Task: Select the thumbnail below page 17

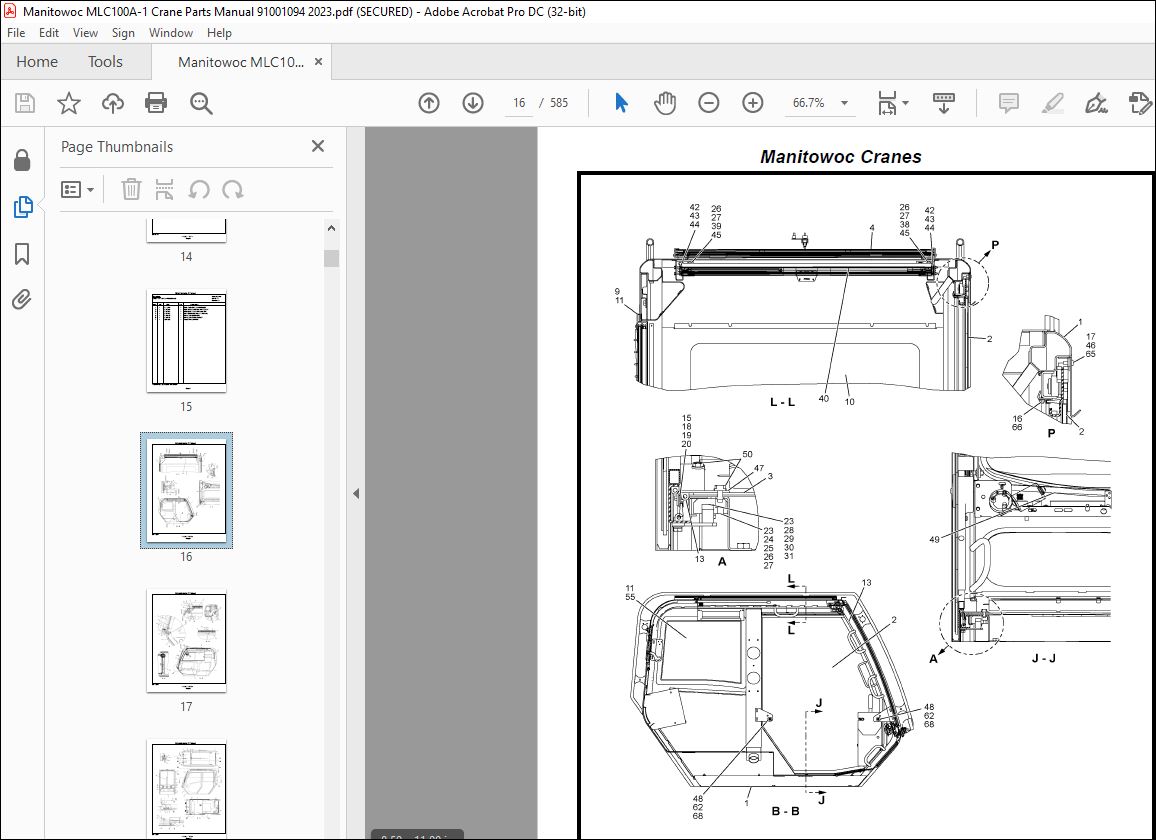Action: (187, 786)
